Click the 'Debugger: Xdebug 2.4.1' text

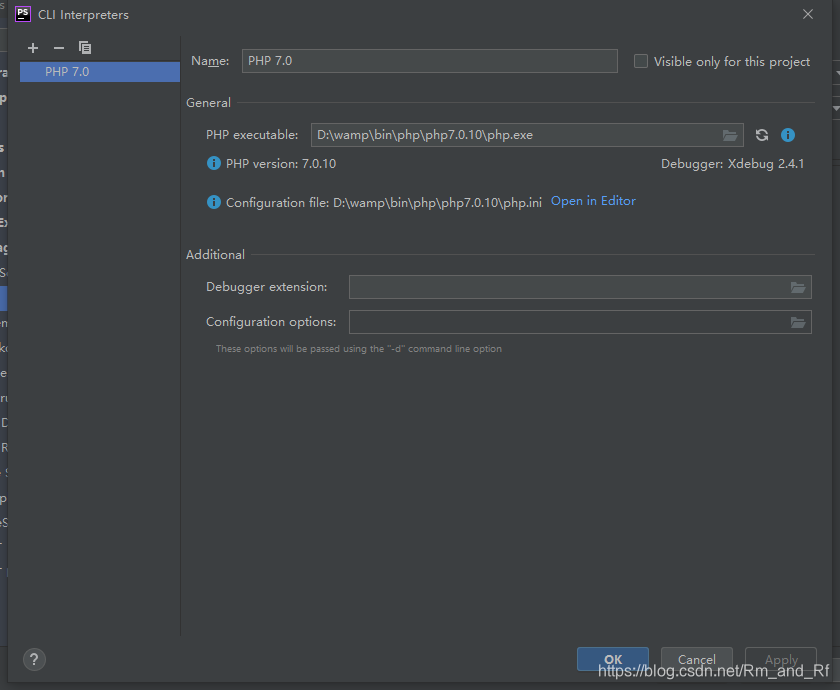(x=732, y=164)
